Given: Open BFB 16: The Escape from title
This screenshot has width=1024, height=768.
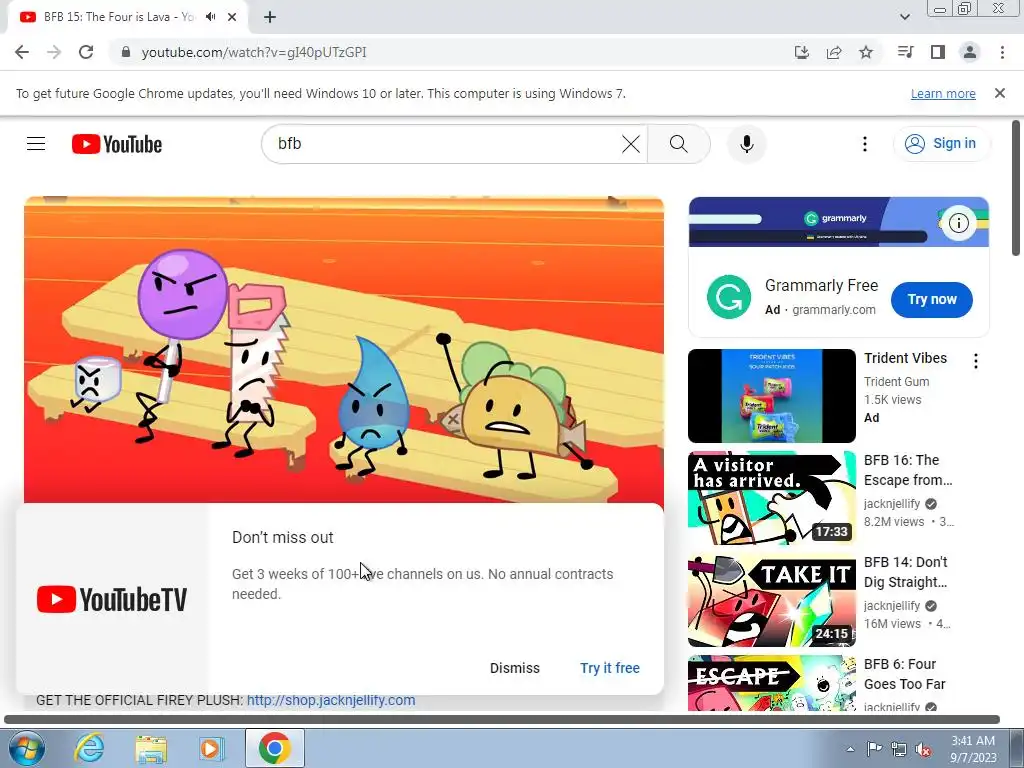Looking at the screenshot, I should click(x=908, y=470).
